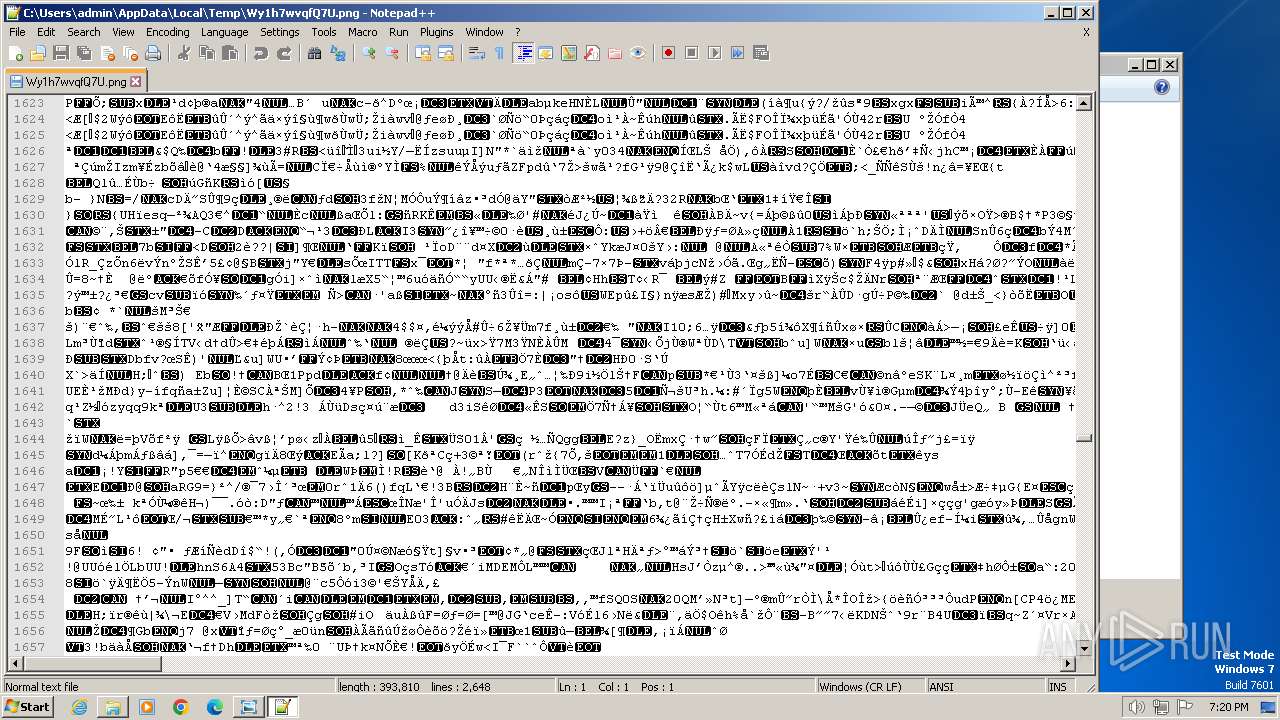The image size is (1280, 720).
Task: Open the Tools menu
Action: point(324,32)
